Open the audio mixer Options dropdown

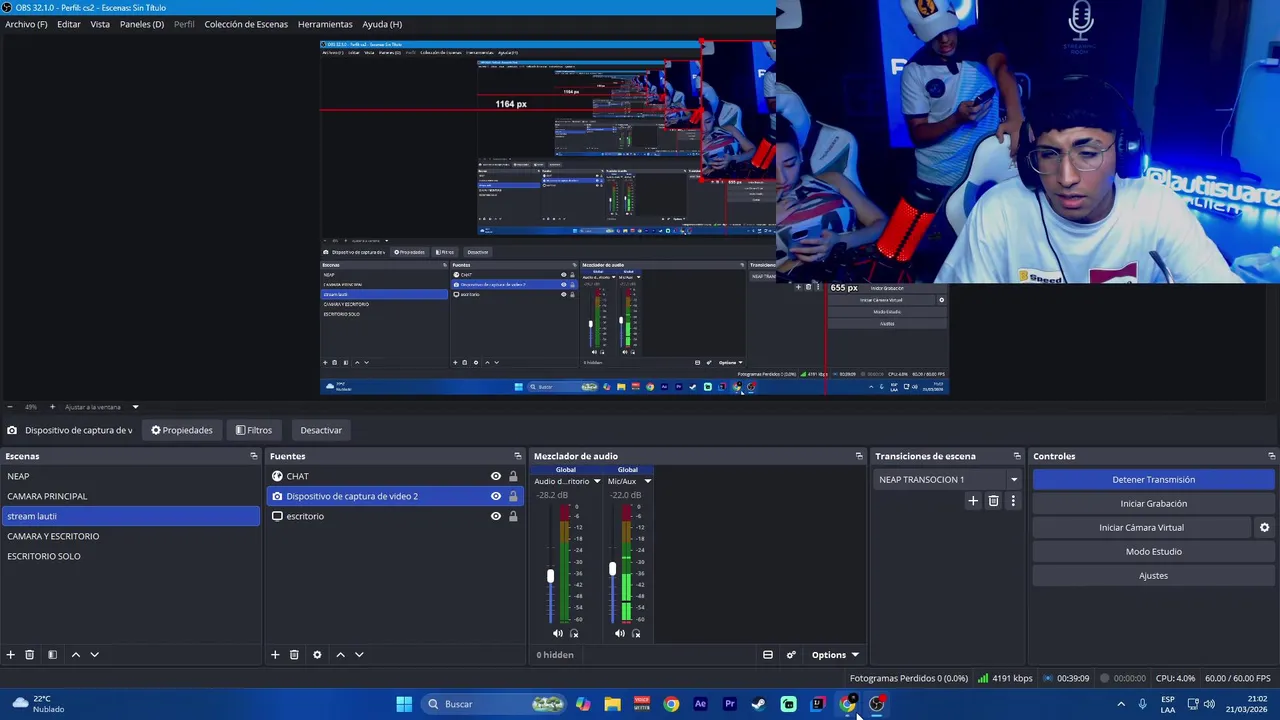[x=835, y=655]
